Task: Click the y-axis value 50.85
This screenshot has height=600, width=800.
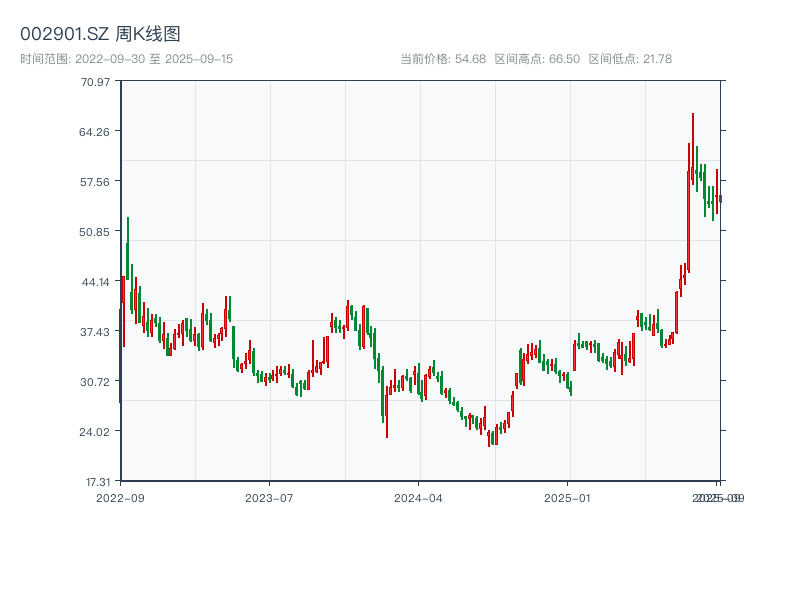Action: click(x=94, y=232)
